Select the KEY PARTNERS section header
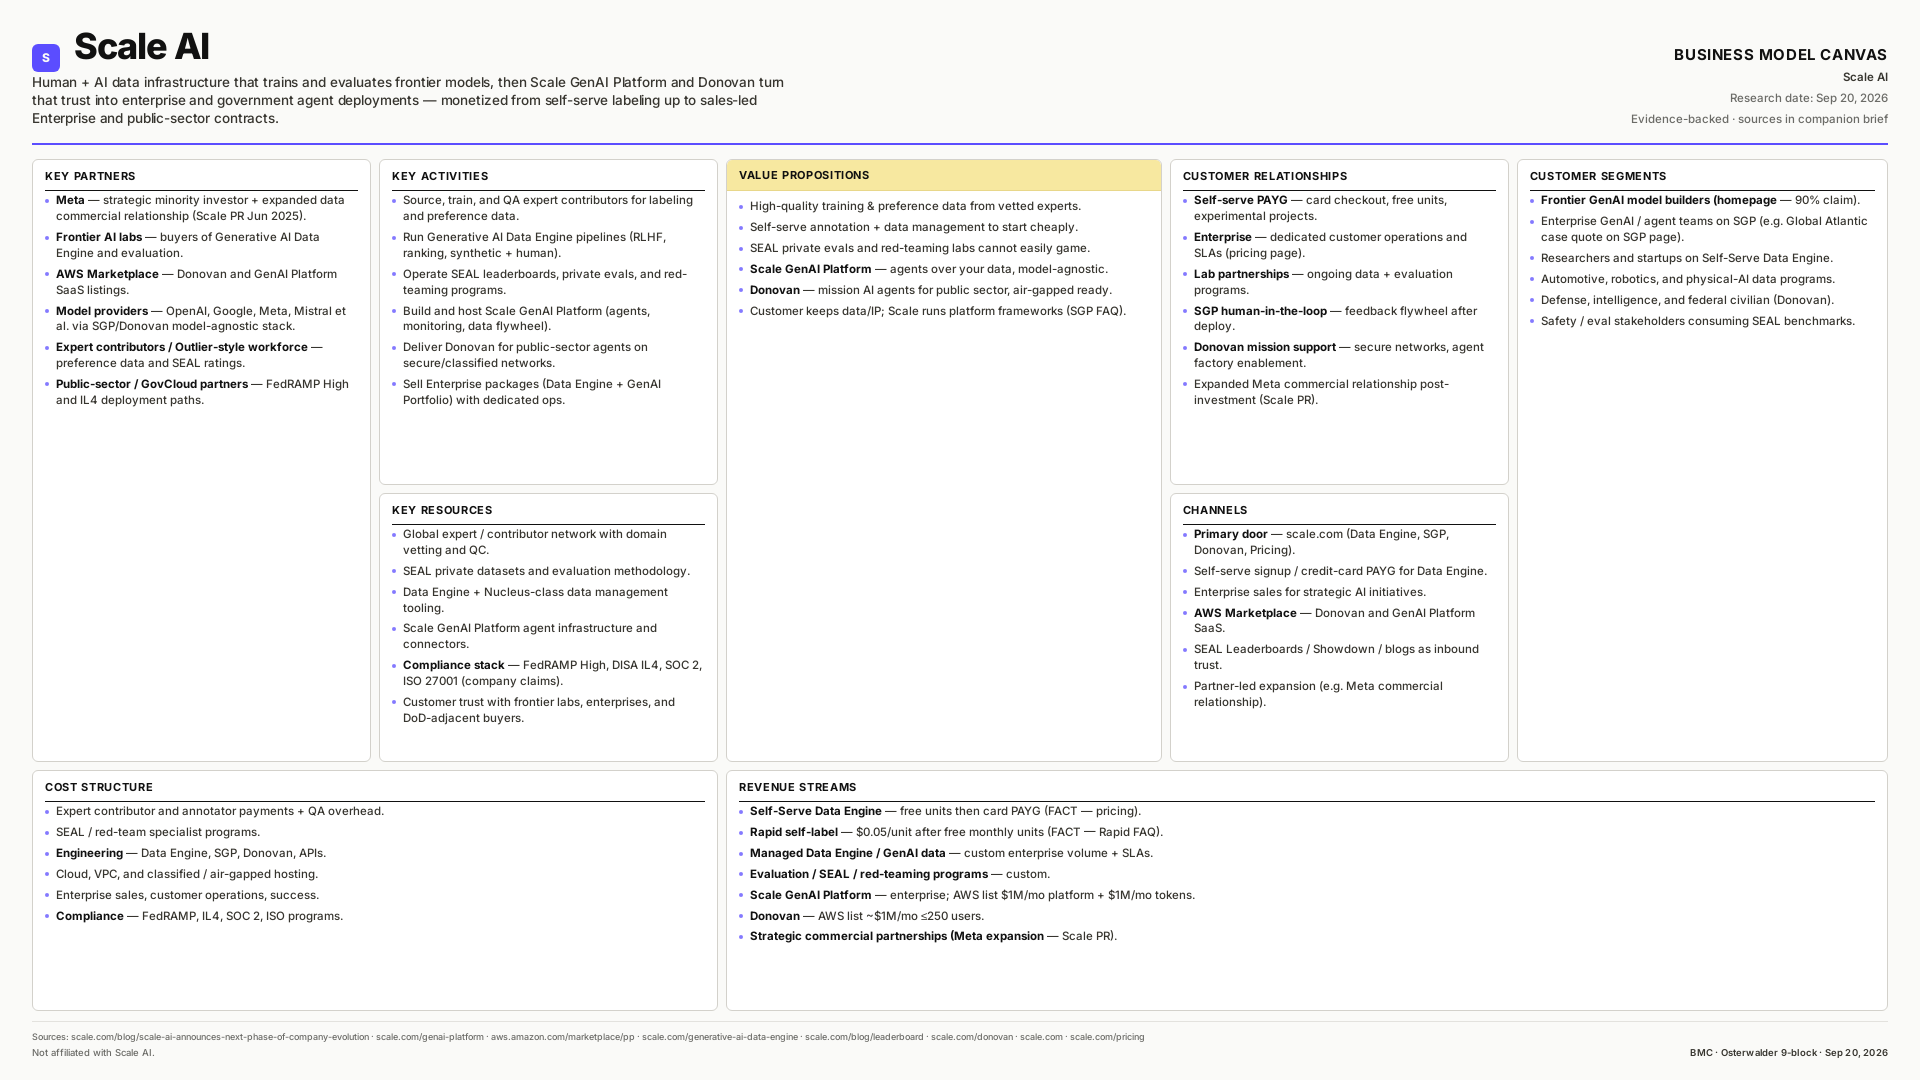1920x1080 pixels. coord(90,176)
